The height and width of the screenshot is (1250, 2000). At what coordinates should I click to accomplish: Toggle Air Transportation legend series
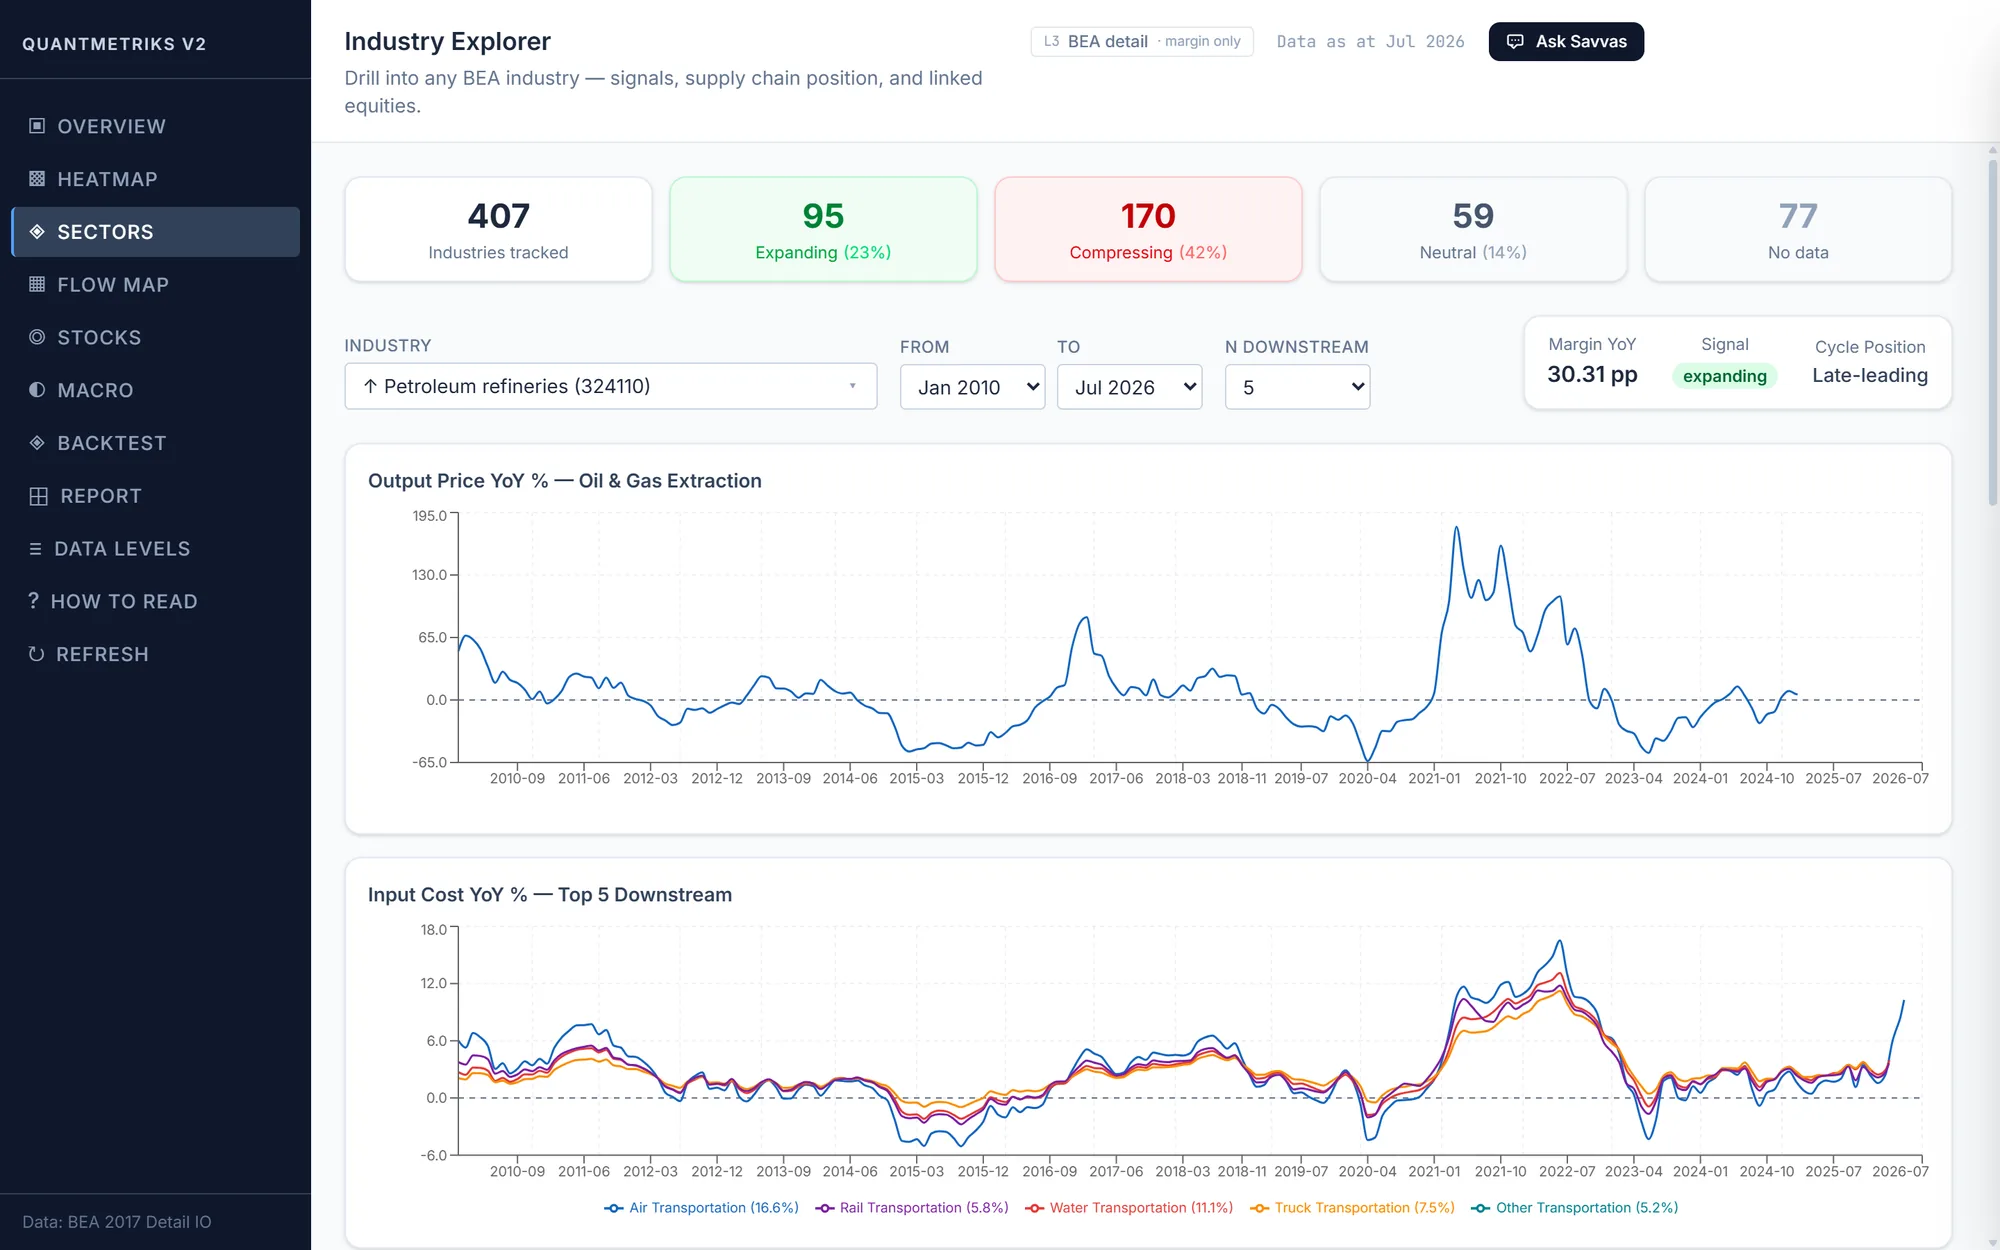click(701, 1208)
